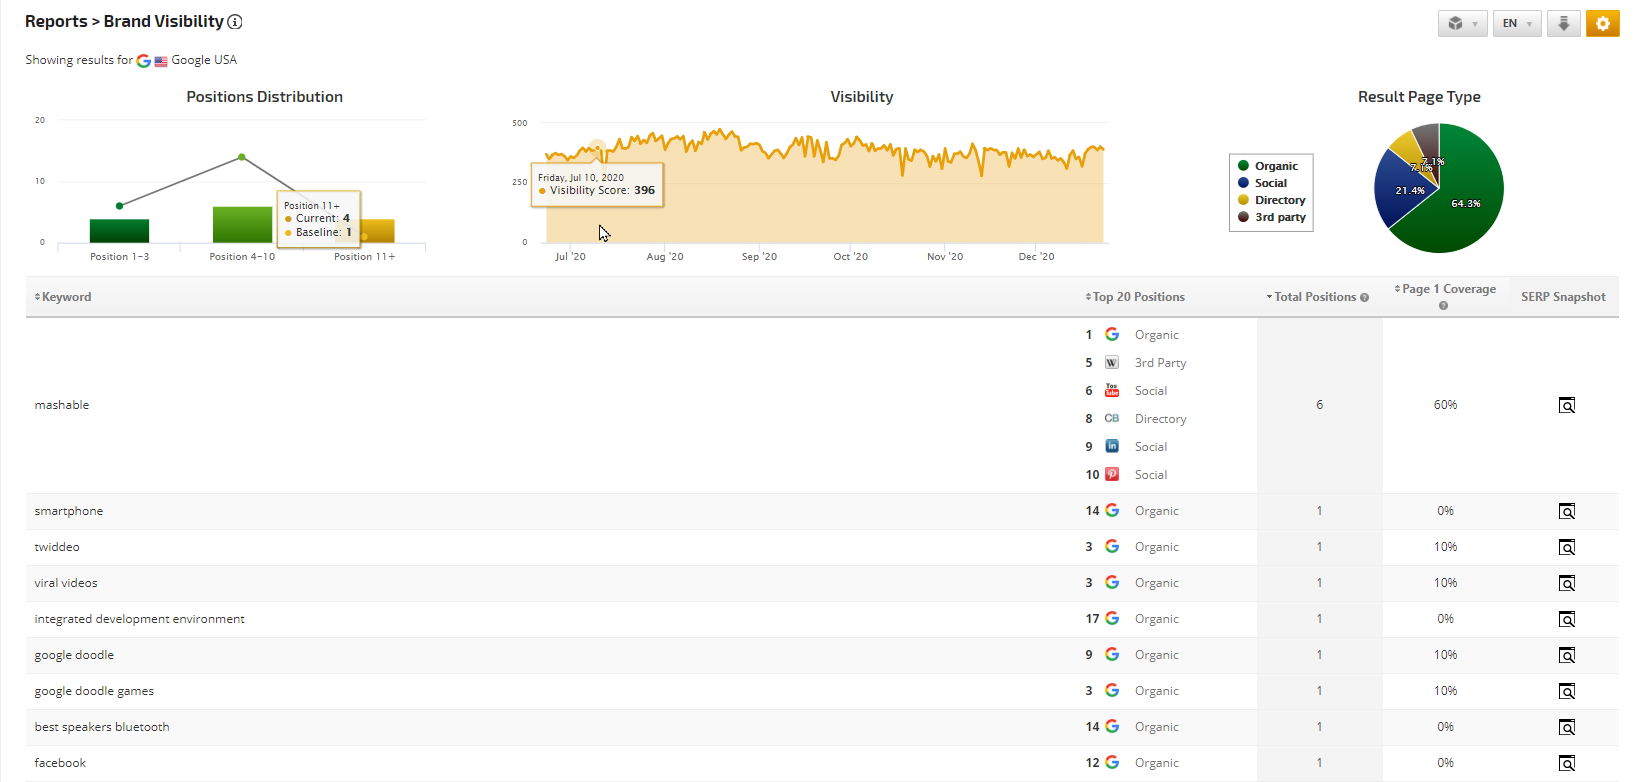Click YouTube icon in mashable position 6
The height and width of the screenshot is (782, 1636).
(1112, 391)
